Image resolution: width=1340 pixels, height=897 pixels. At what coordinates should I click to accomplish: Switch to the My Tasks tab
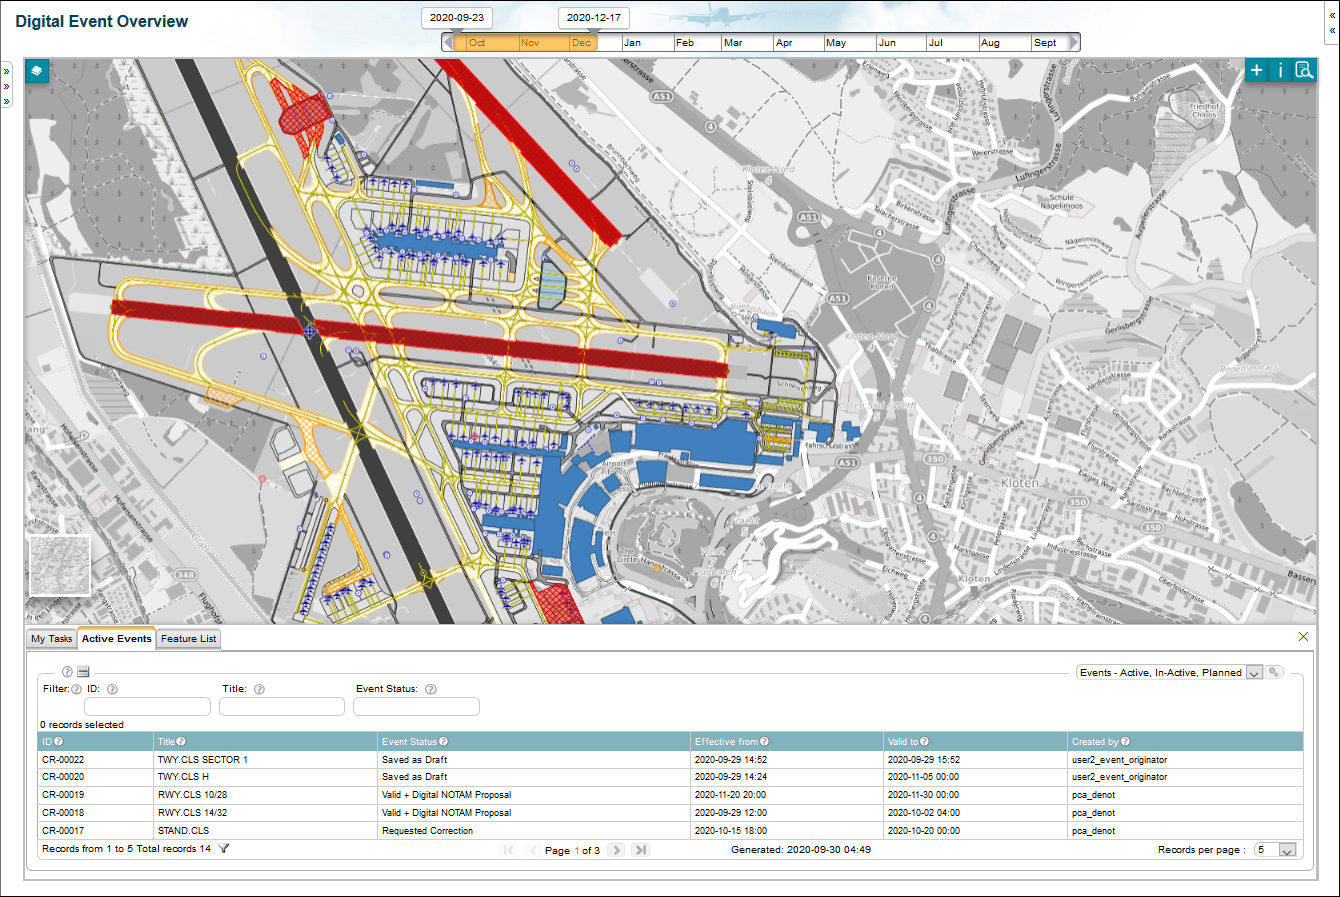coord(51,638)
